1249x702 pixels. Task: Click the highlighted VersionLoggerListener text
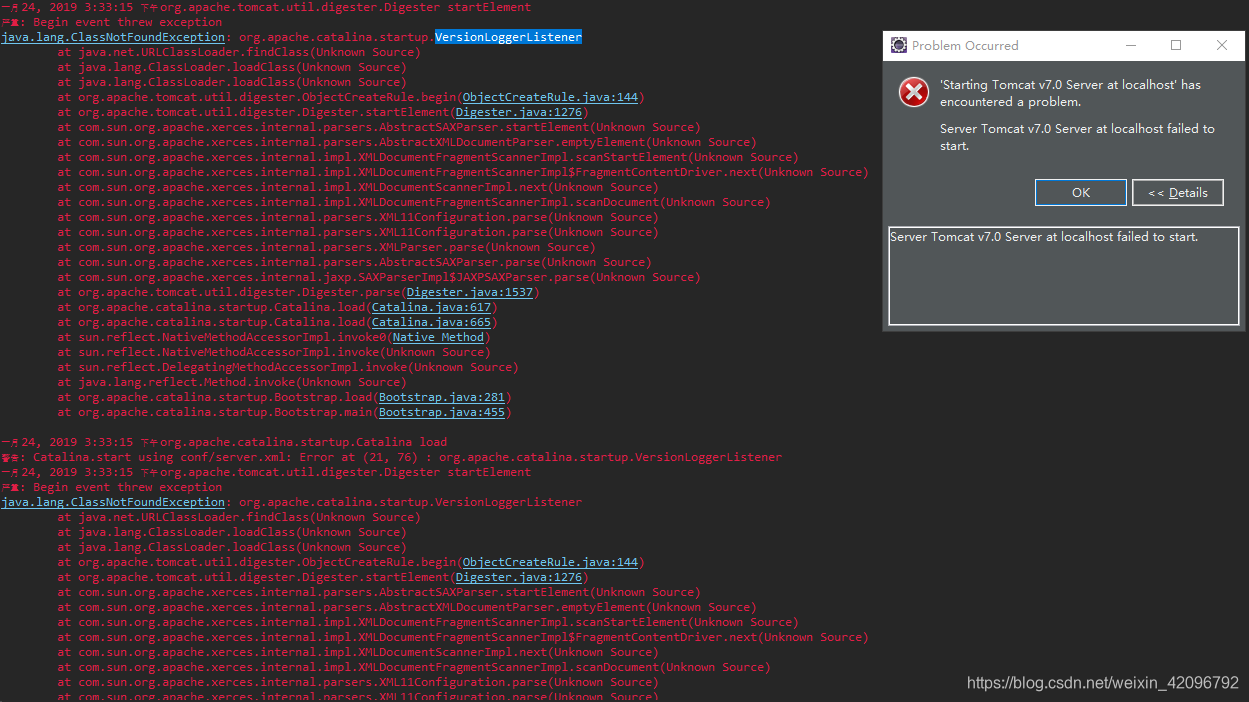pos(508,37)
